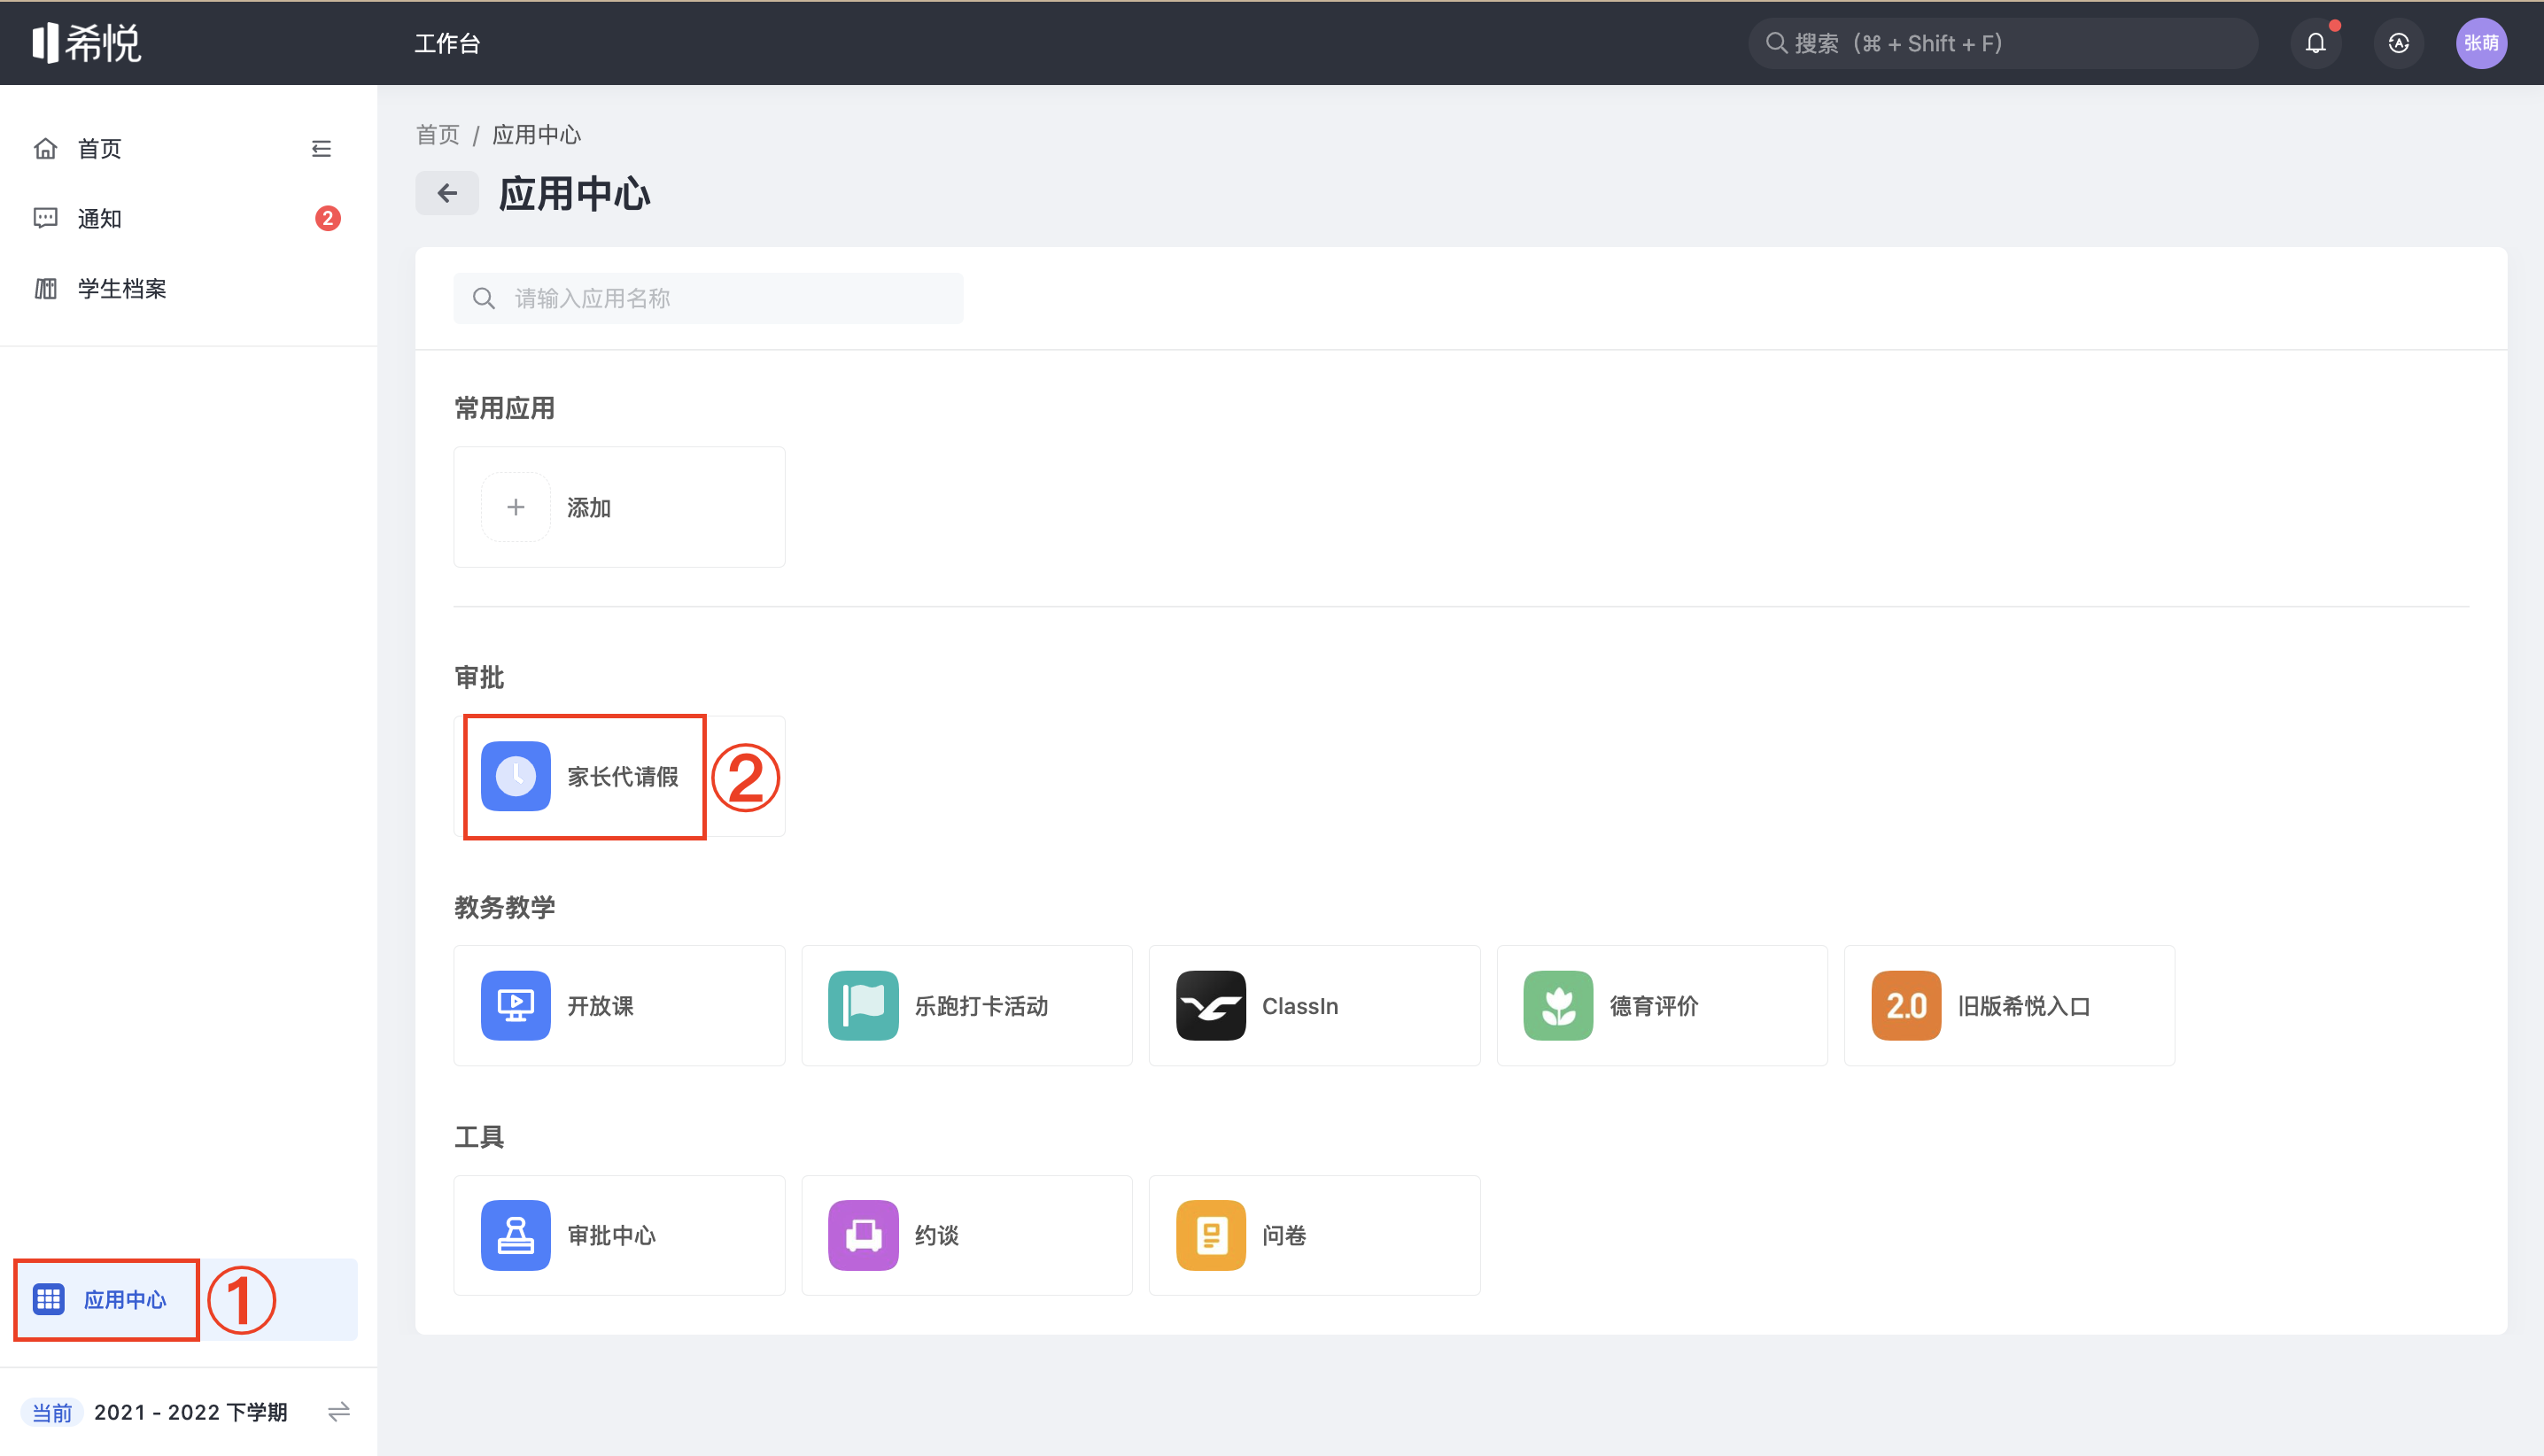Click the 家长代请假 label
The image size is (2544, 1456).
click(x=623, y=776)
